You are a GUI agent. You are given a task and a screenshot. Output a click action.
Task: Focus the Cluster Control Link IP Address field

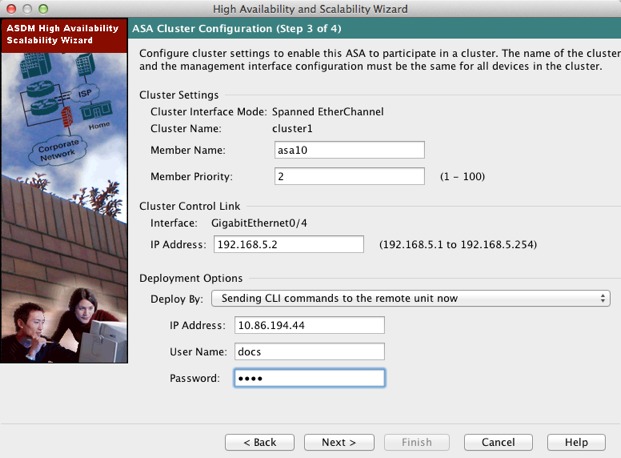pos(289,244)
